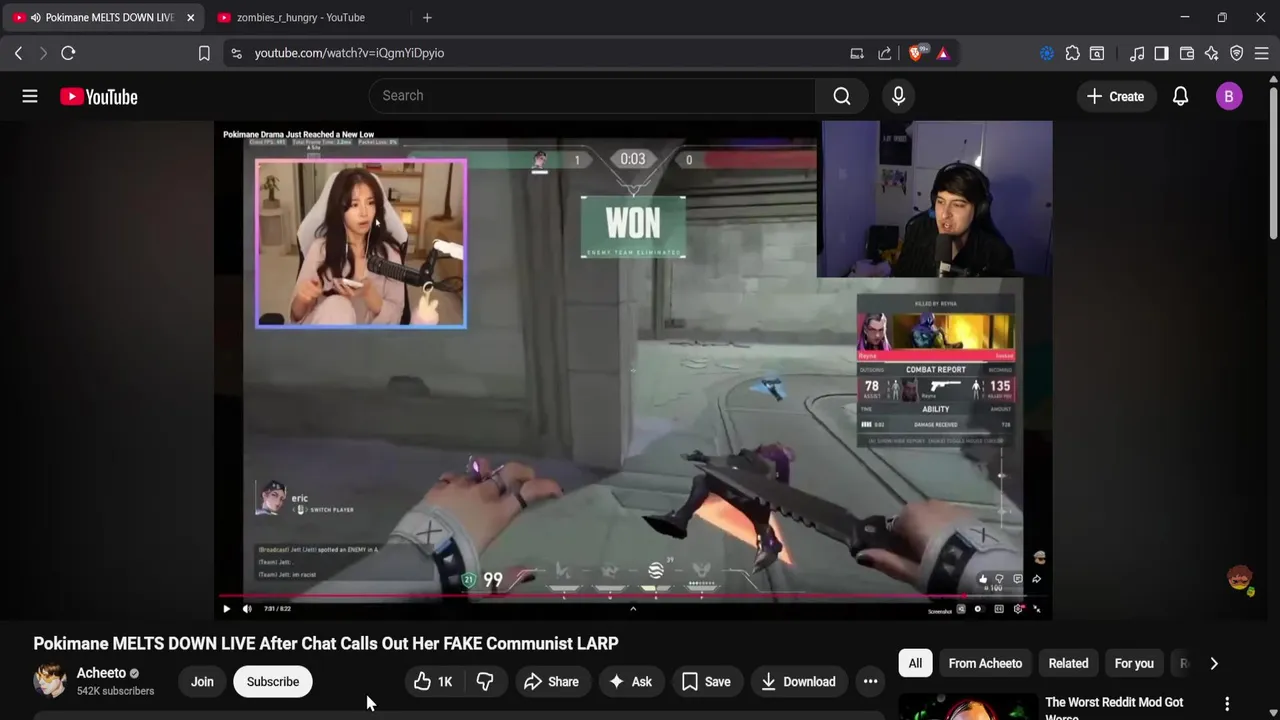Join the Acheeto channel membership

click(202, 682)
